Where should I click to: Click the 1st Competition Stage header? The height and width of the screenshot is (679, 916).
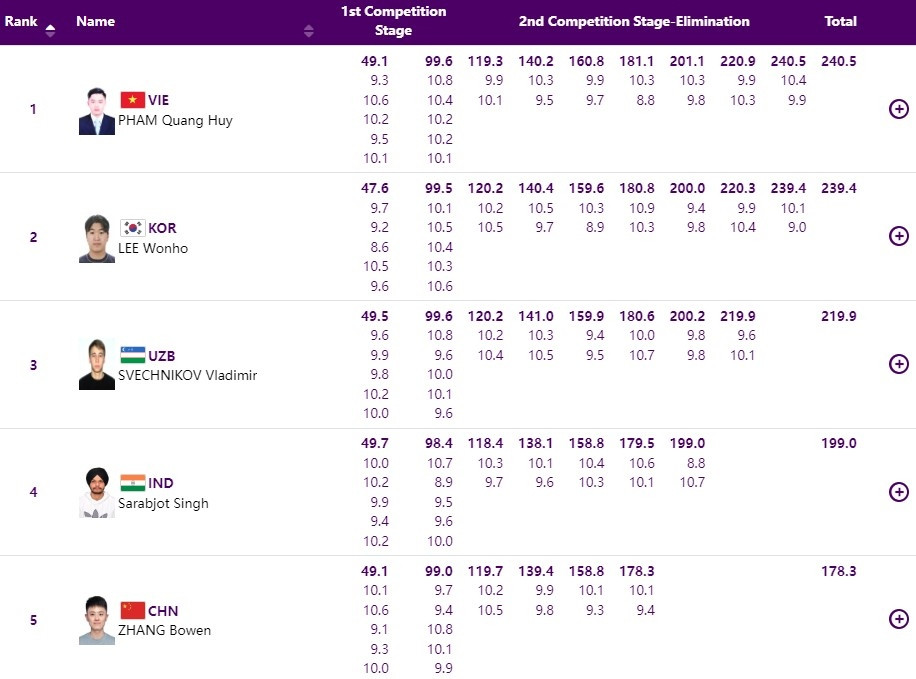coord(393,21)
